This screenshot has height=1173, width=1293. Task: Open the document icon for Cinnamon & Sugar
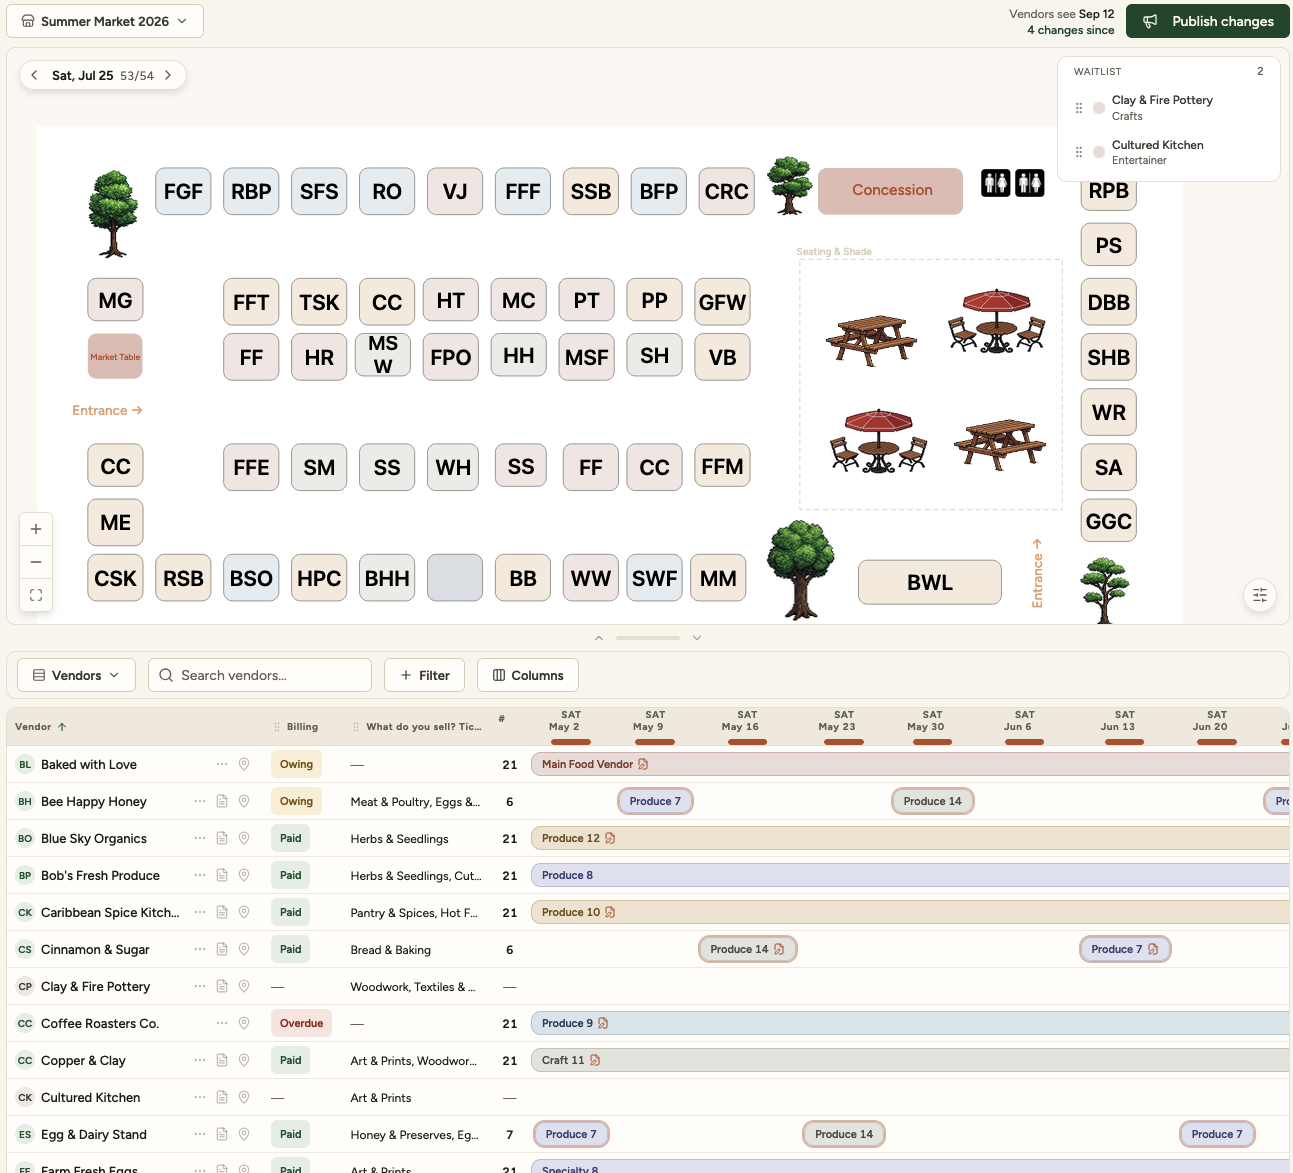point(222,949)
